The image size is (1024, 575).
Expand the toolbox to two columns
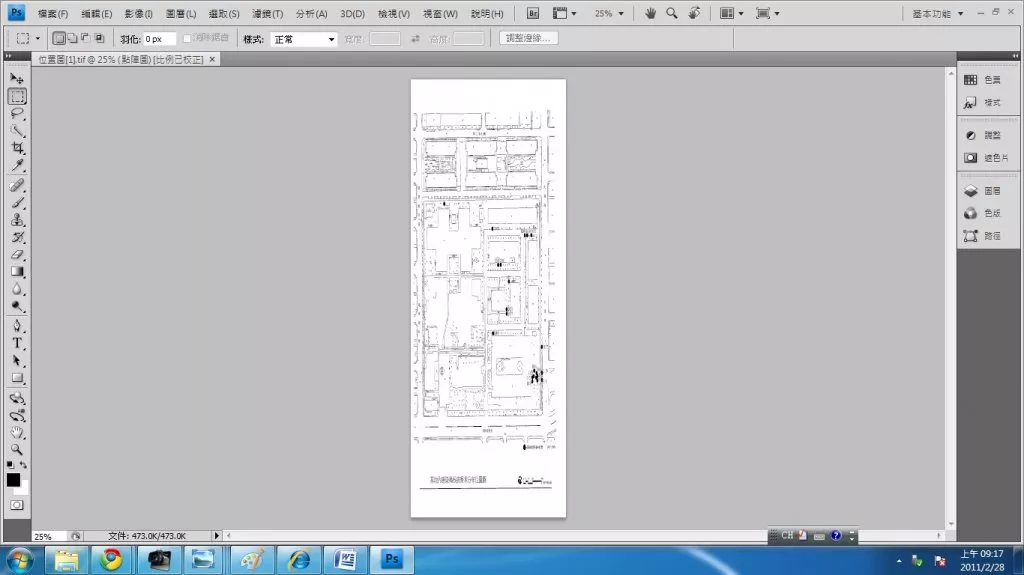point(8,56)
